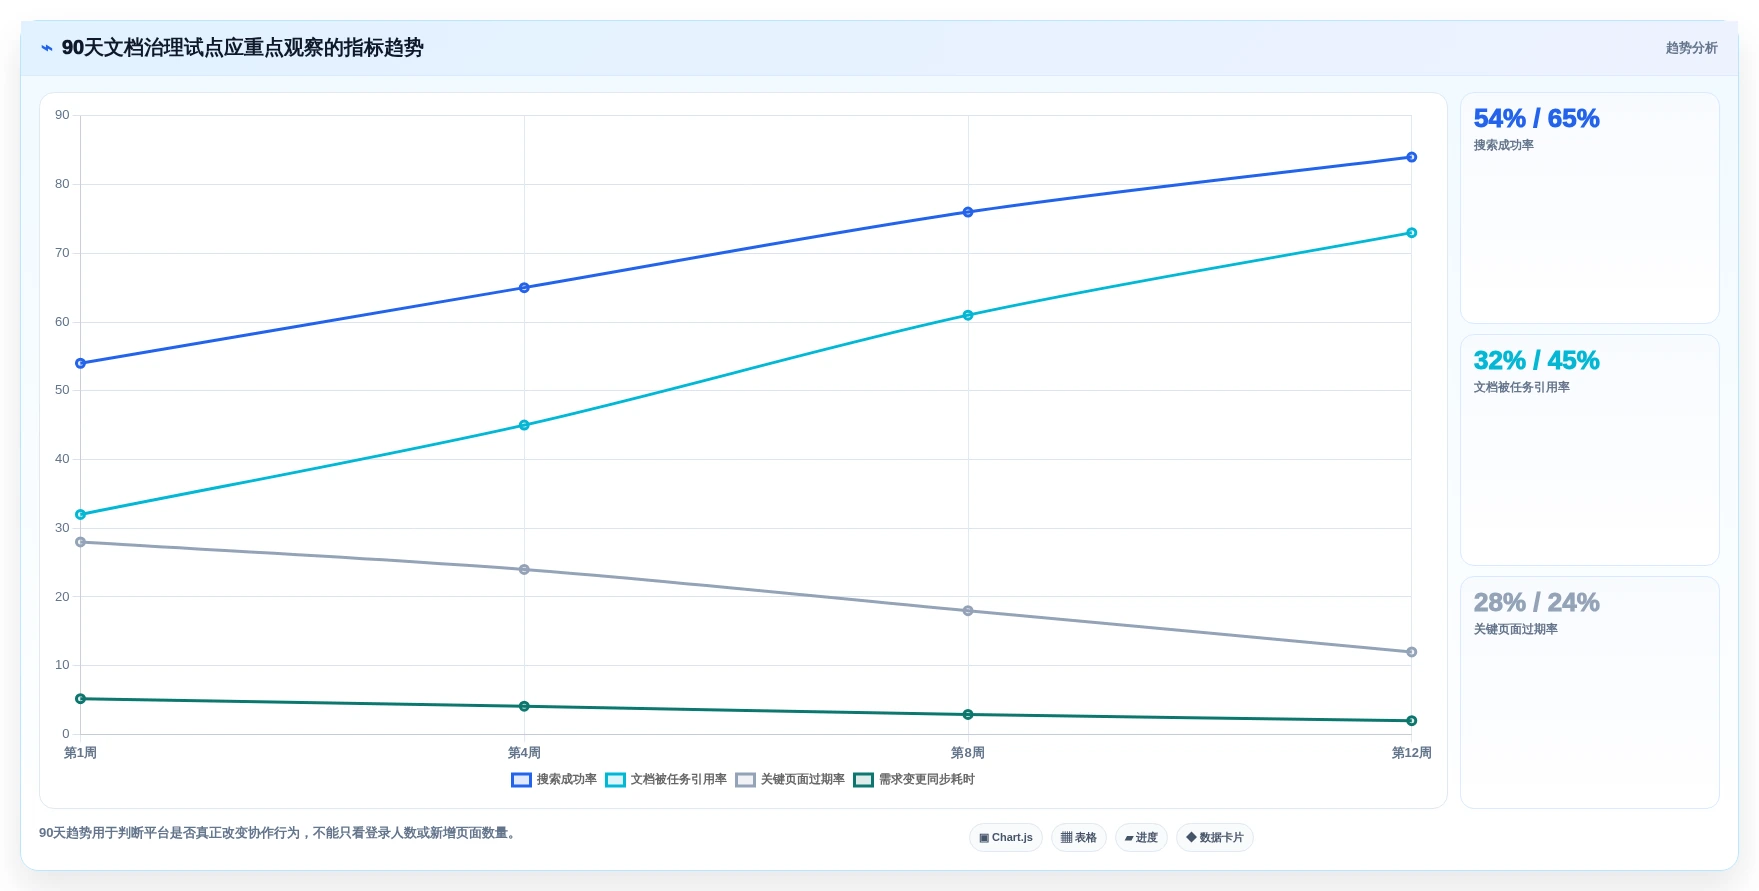Click the 关键页面过期率 legend label
Image resolution: width=1759 pixels, height=891 pixels.
click(x=802, y=780)
